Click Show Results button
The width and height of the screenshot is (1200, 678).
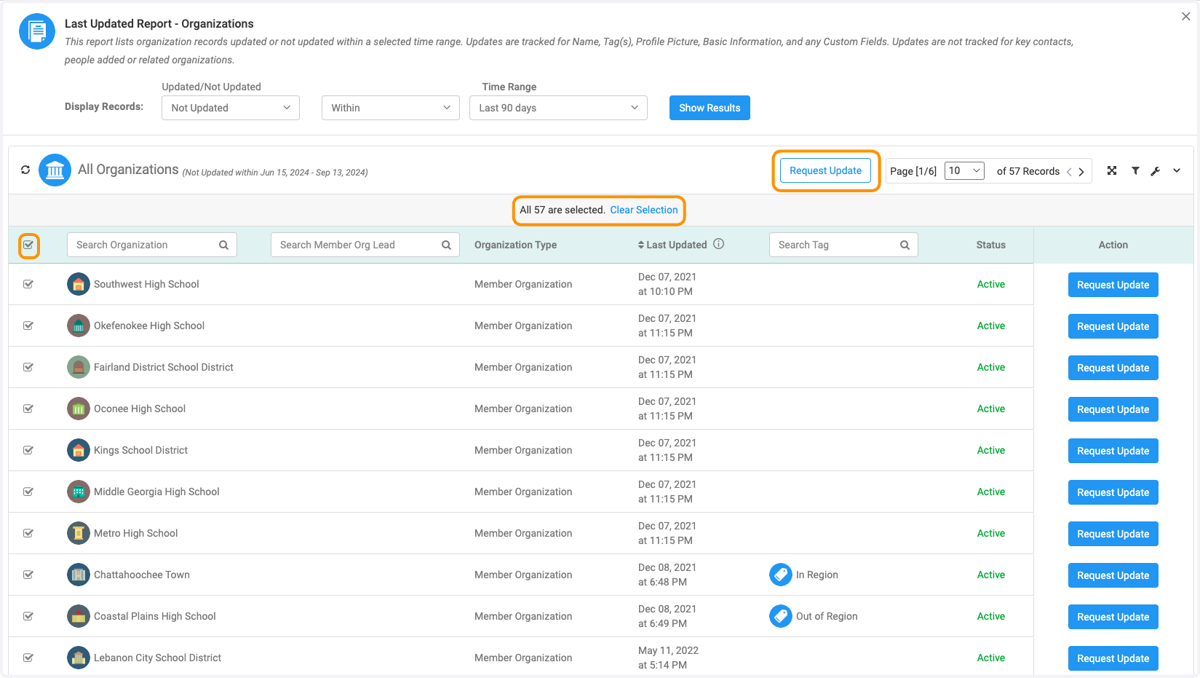point(710,108)
